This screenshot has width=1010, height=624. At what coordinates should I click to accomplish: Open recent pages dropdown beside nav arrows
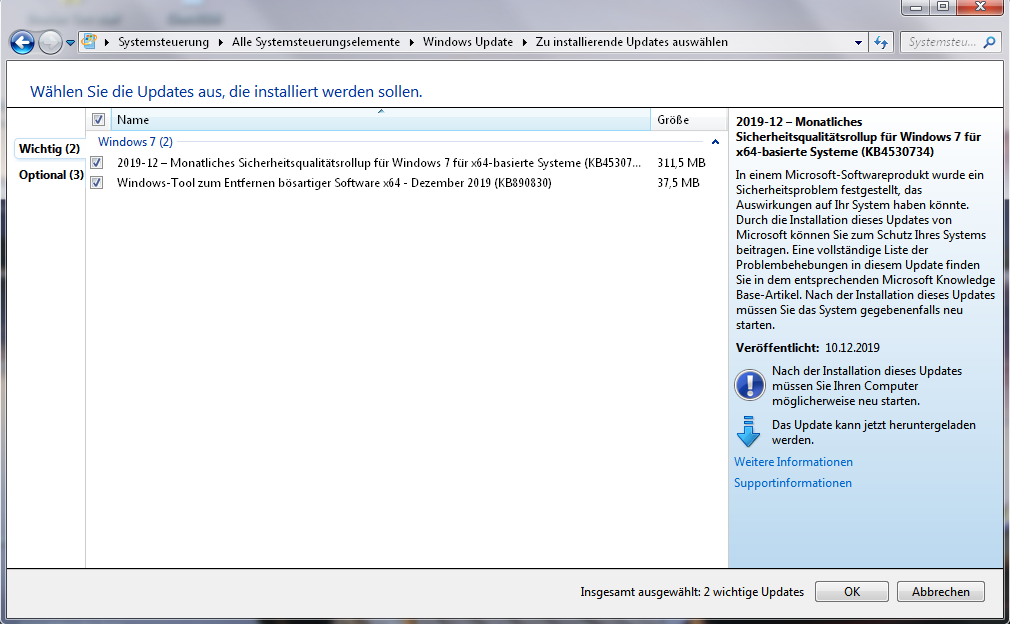pyautogui.click(x=70, y=43)
